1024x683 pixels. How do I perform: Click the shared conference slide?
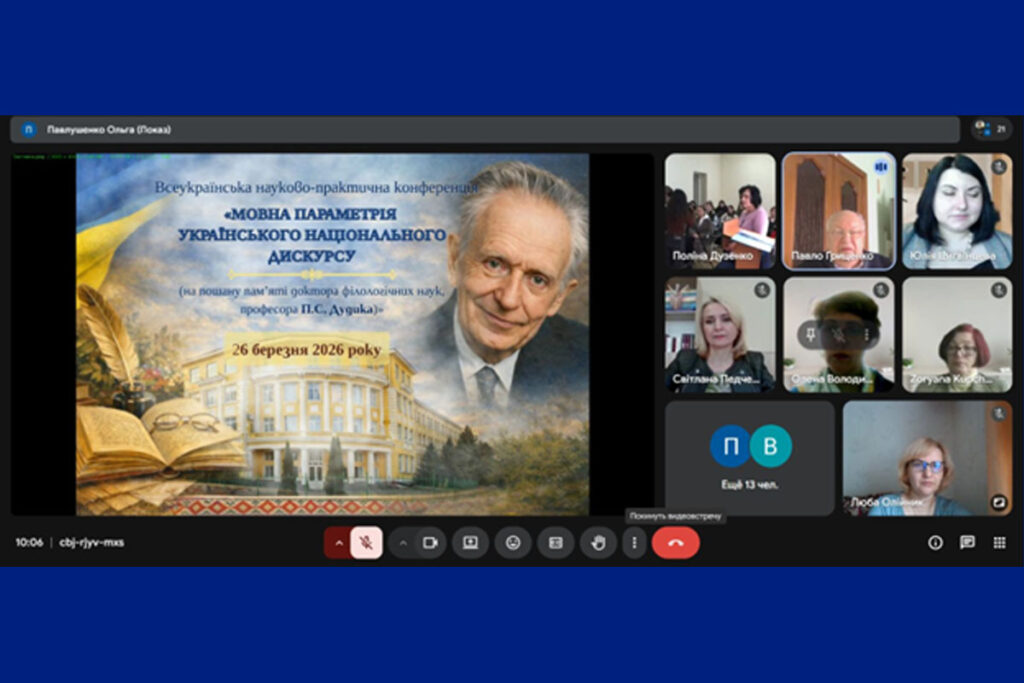click(x=332, y=334)
